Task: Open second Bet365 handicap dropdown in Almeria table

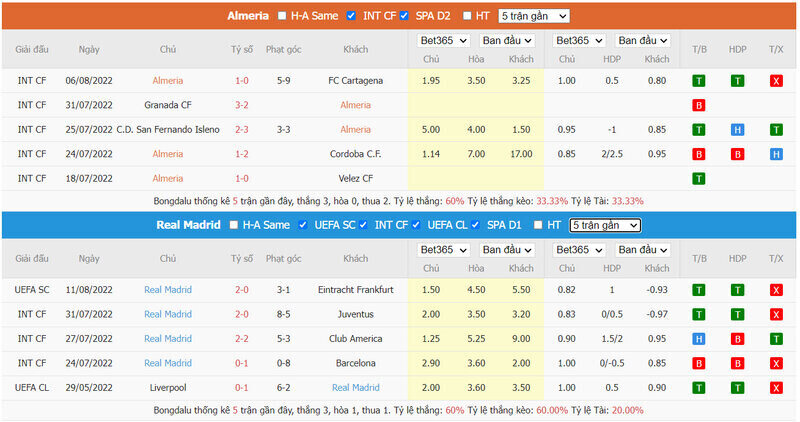Action: coord(579,41)
